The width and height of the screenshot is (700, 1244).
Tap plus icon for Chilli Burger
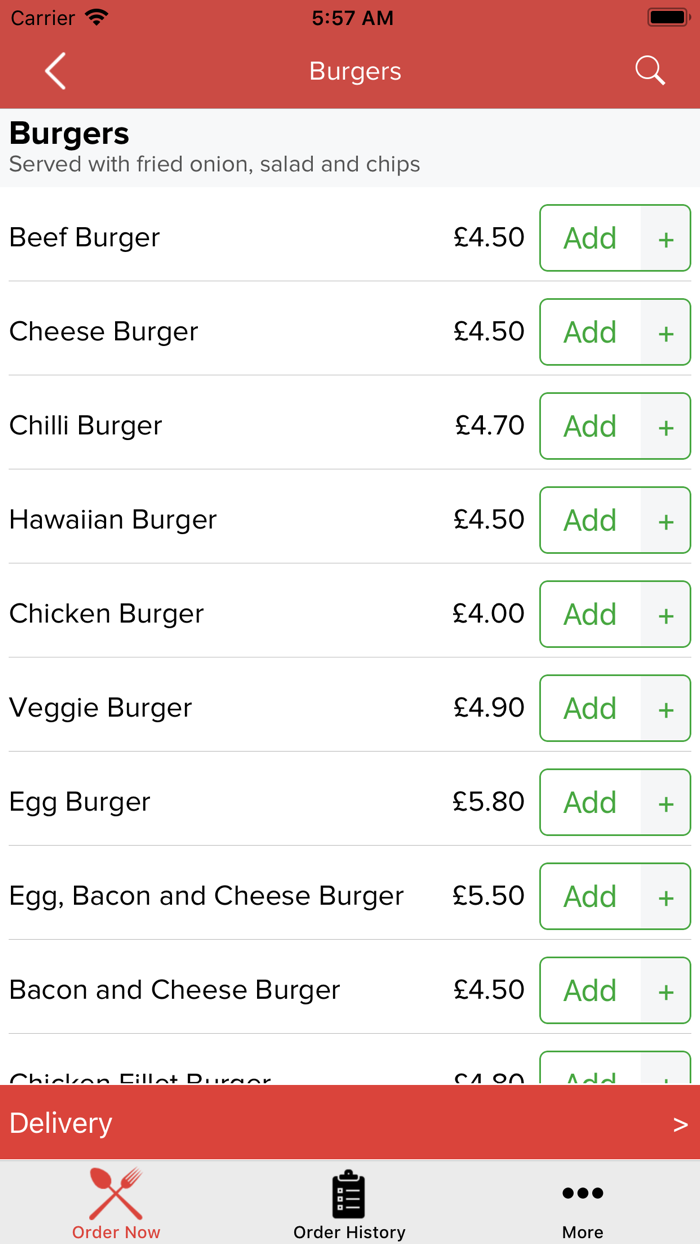tap(666, 427)
